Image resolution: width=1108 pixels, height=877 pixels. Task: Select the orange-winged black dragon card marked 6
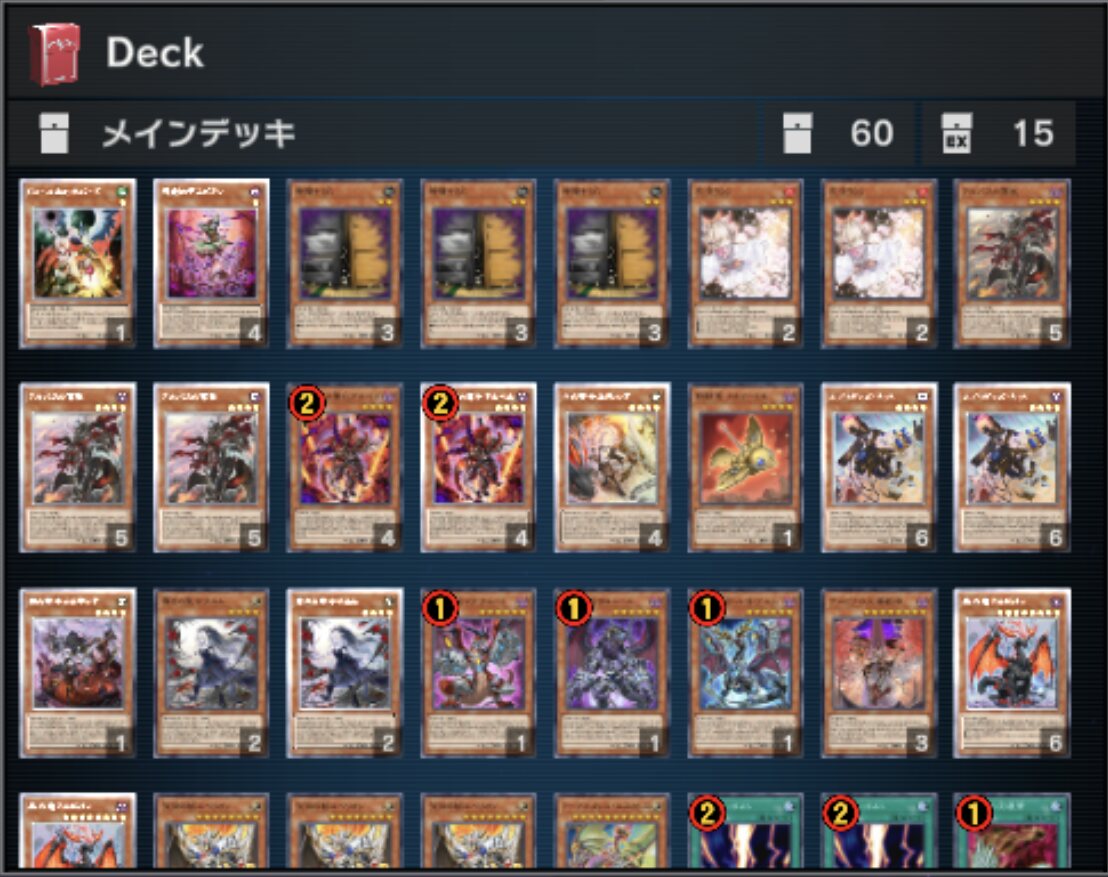pos(1012,673)
